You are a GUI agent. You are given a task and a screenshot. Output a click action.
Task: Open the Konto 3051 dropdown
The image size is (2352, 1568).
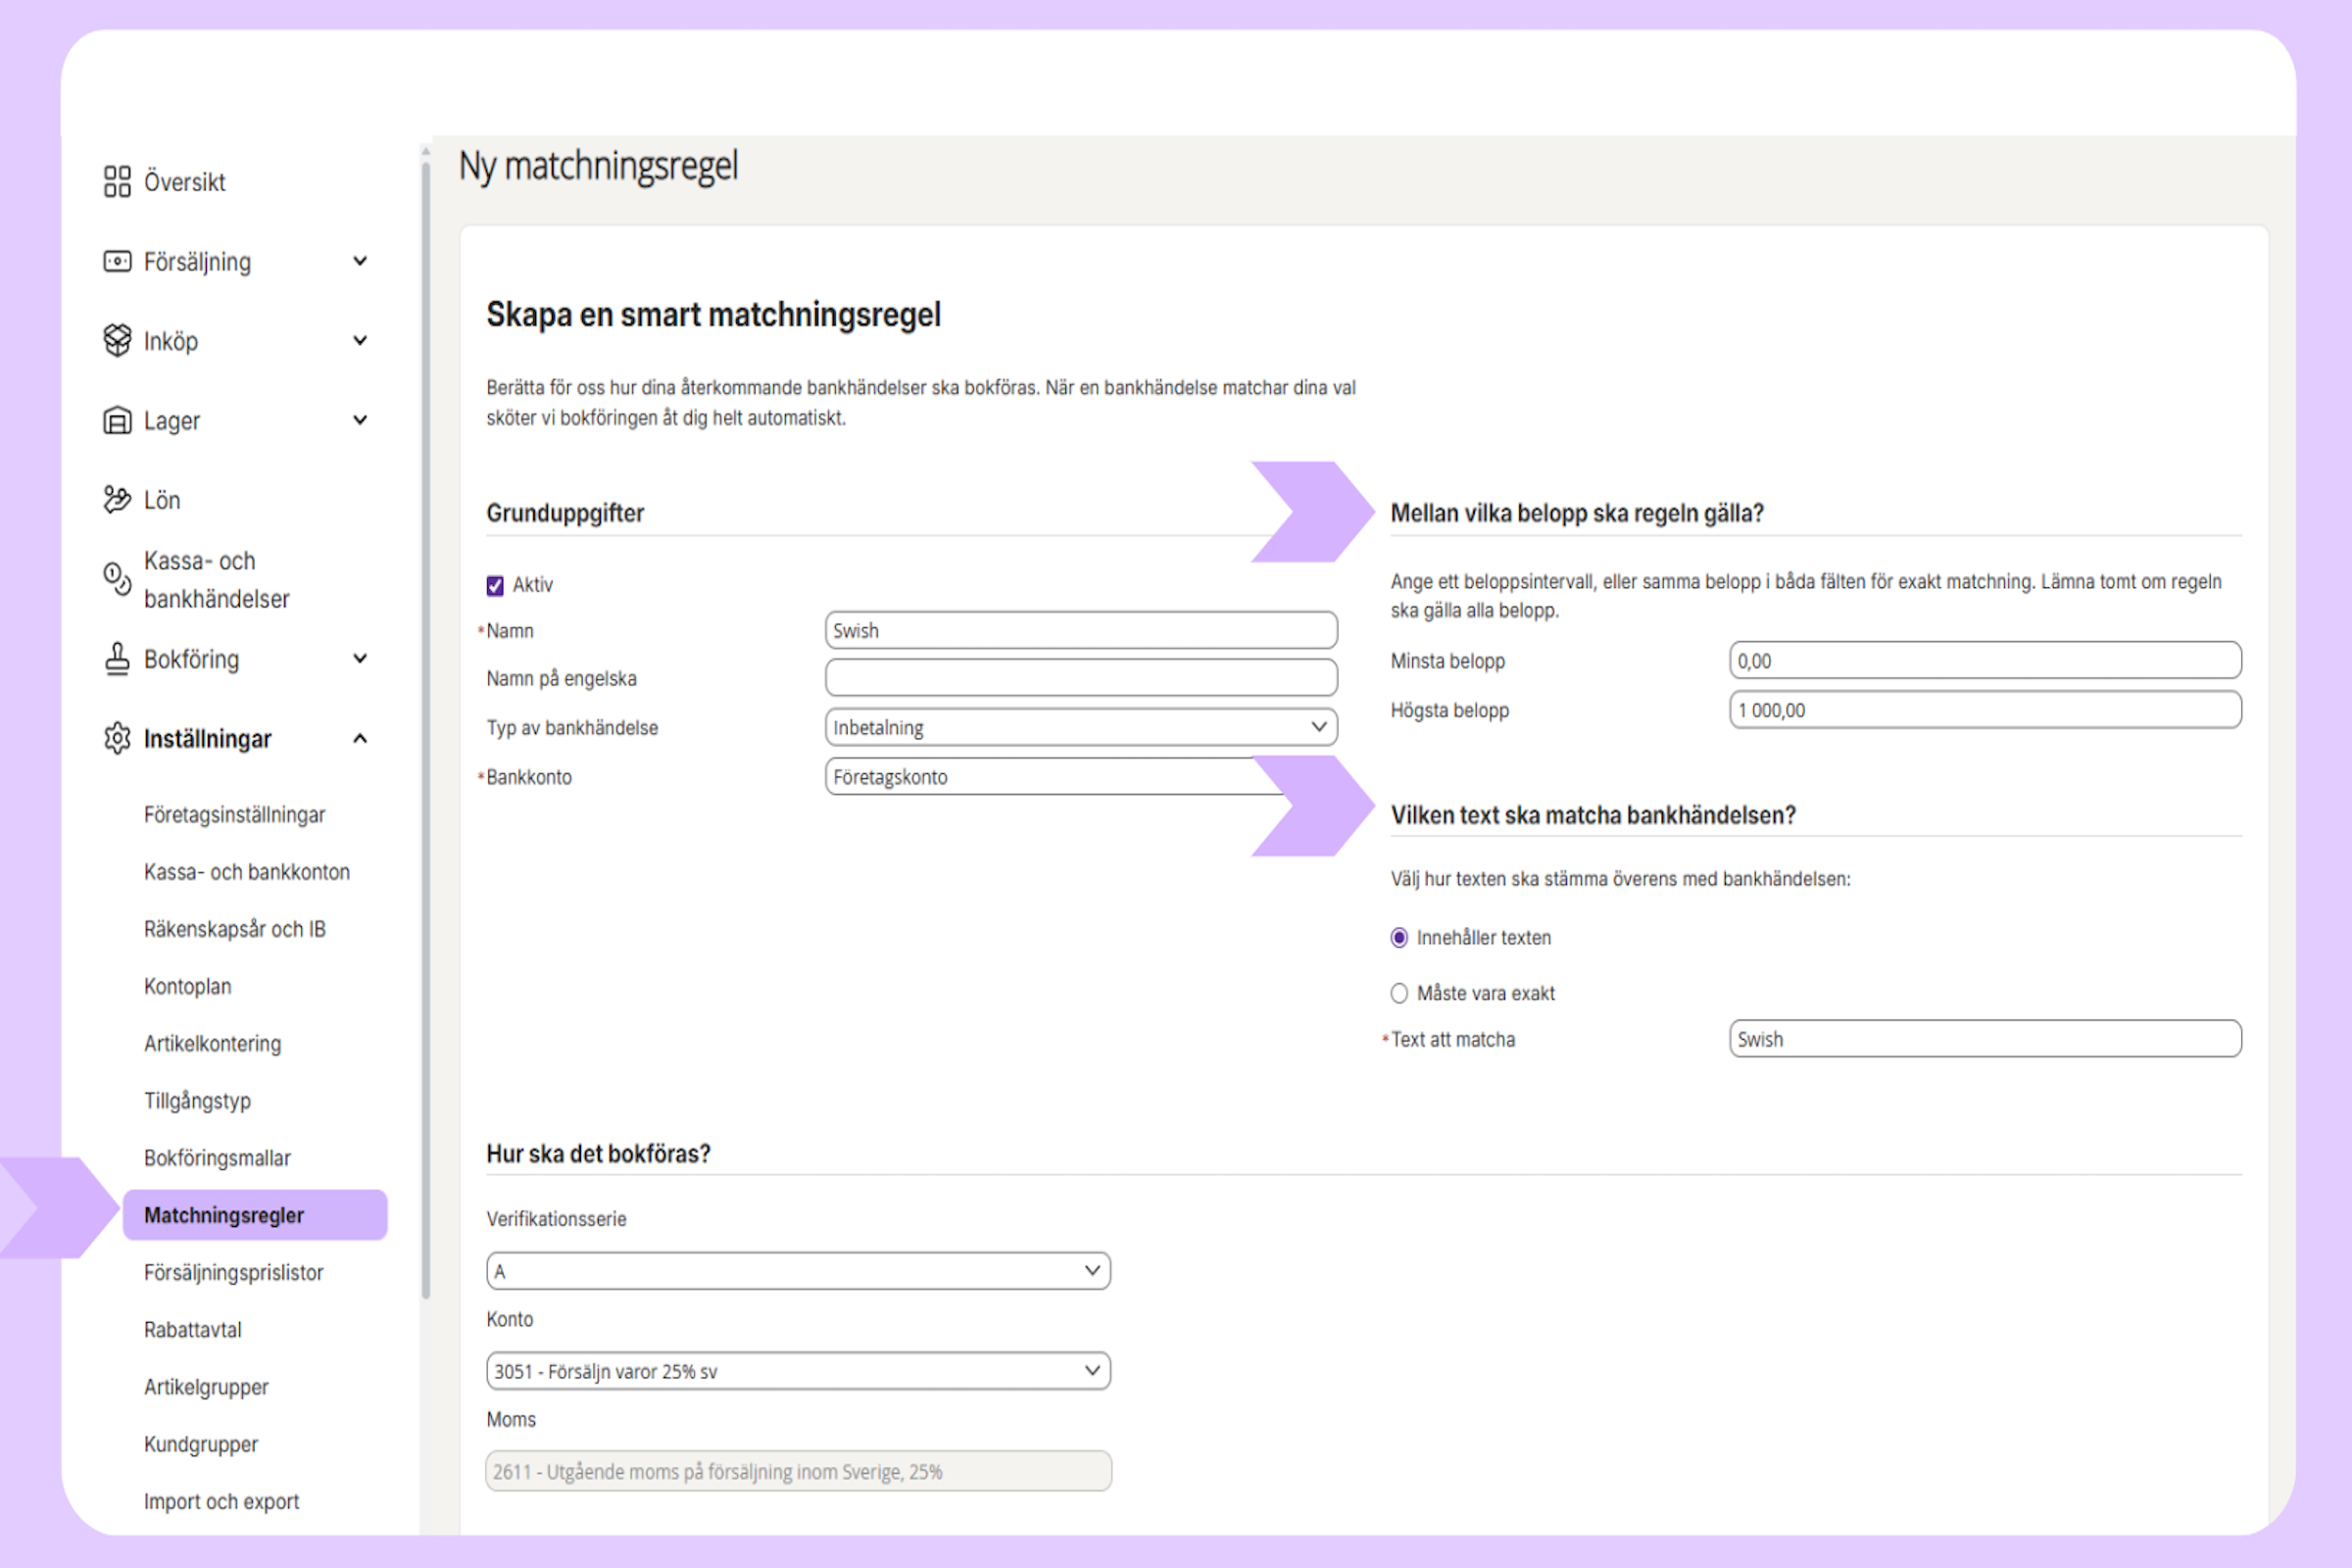pyautogui.click(x=798, y=1371)
